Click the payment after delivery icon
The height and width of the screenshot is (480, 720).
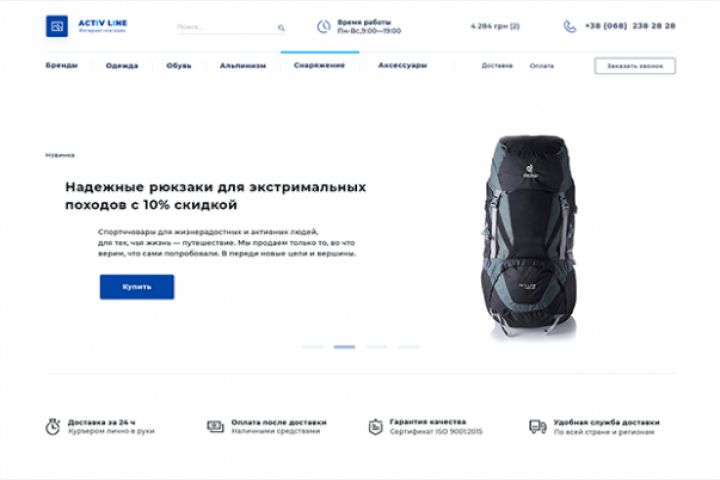click(215, 427)
